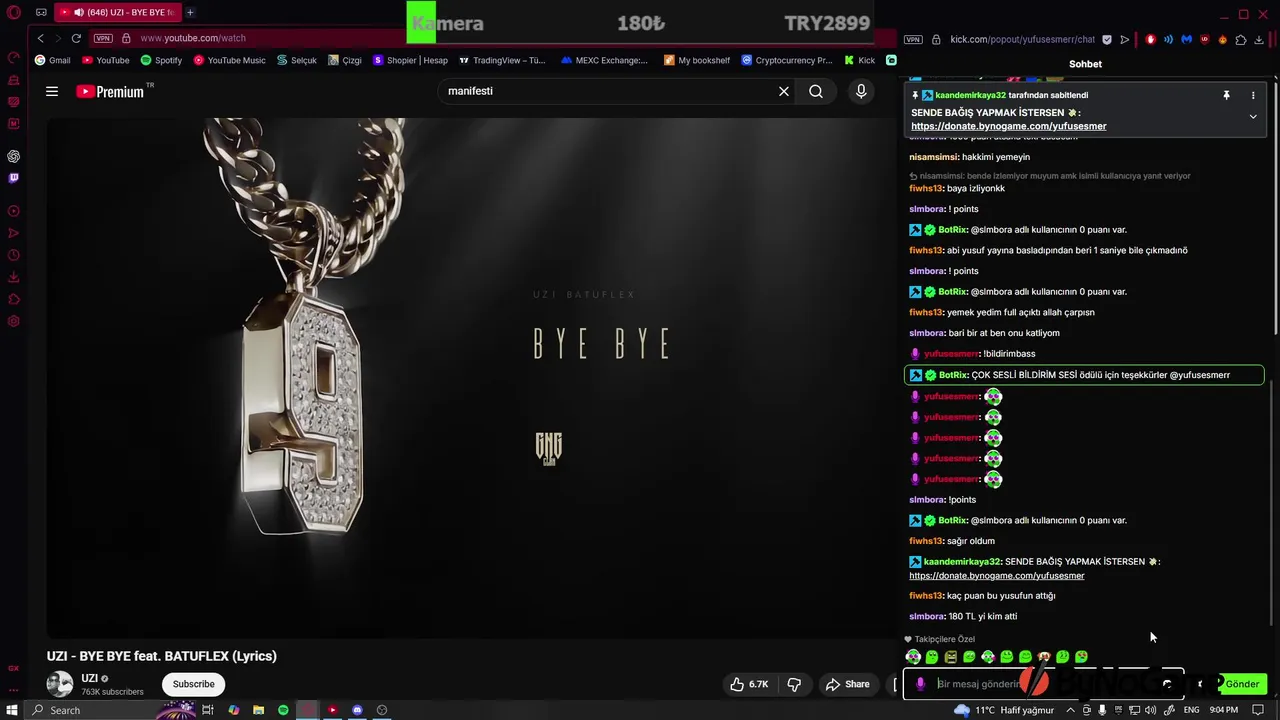Go to YouTube Premium home logo

[x=111, y=91]
